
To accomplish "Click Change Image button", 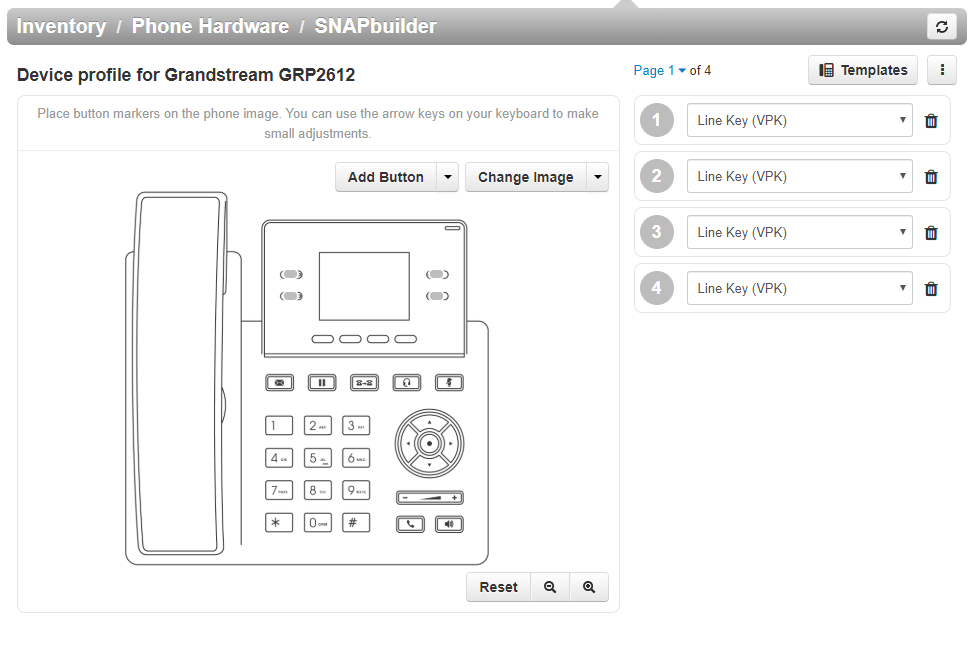I will (526, 177).
